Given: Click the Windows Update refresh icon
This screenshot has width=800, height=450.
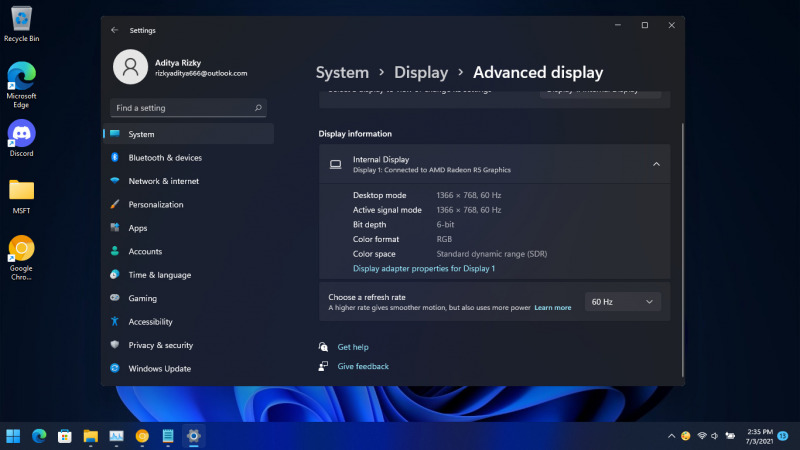Looking at the screenshot, I should coord(115,368).
